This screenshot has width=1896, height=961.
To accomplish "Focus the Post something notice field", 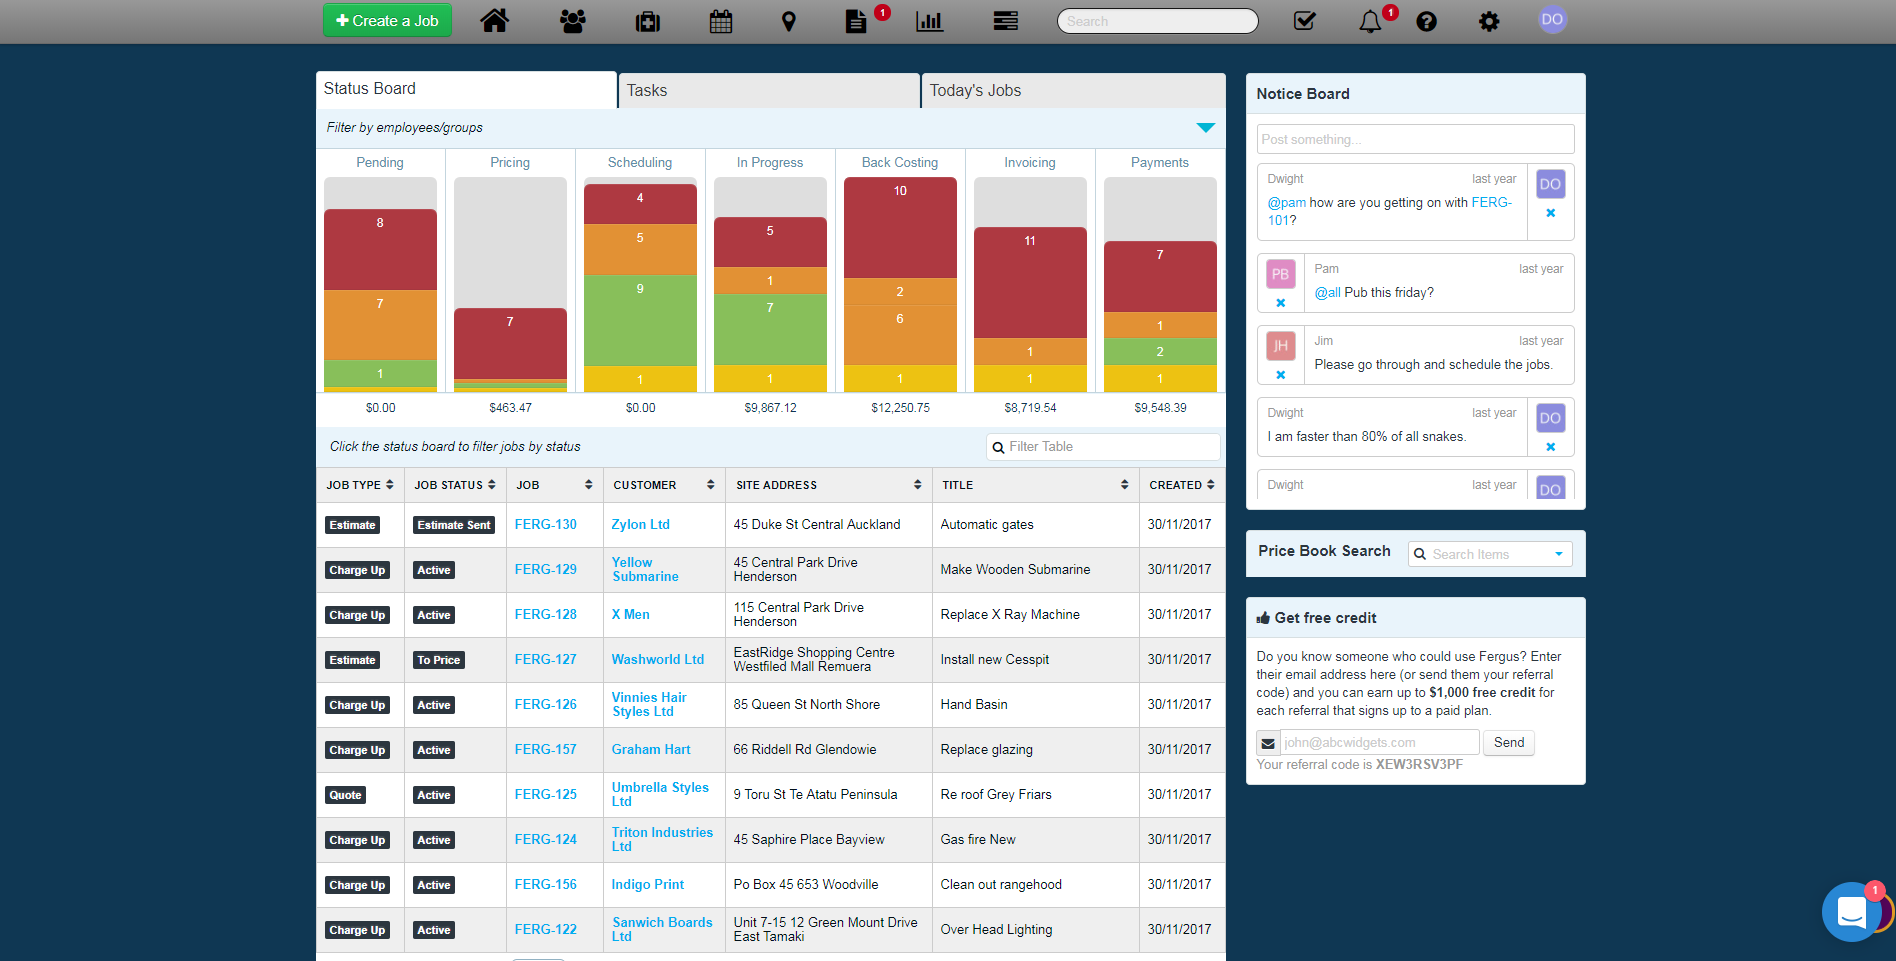I will 1415,139.
